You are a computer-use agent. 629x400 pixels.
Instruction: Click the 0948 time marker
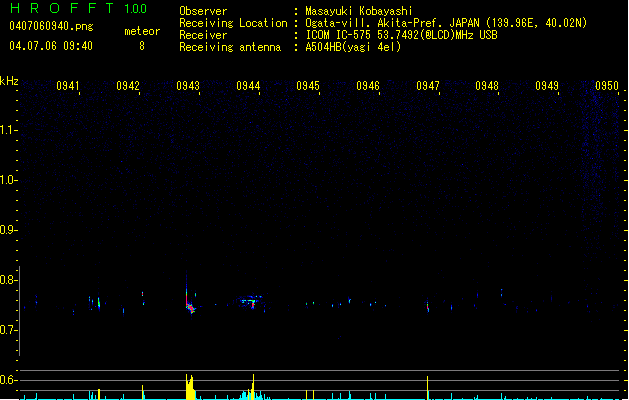[487, 86]
